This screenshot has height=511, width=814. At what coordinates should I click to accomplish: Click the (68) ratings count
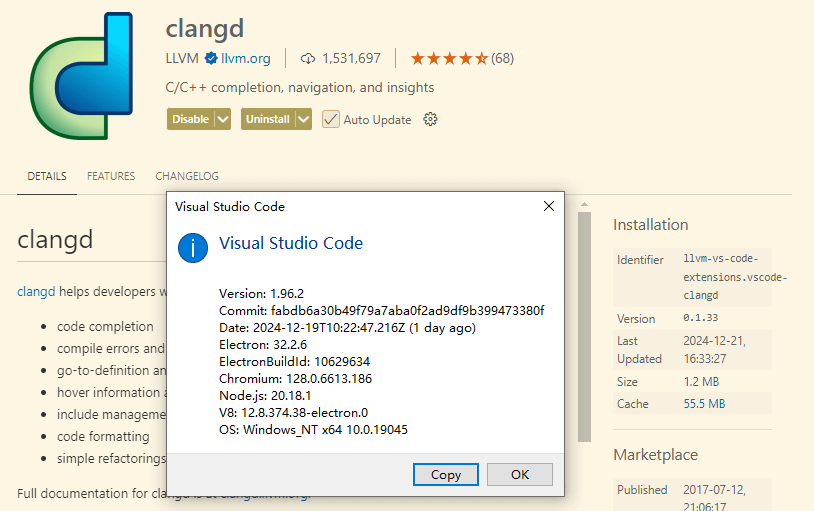click(503, 58)
